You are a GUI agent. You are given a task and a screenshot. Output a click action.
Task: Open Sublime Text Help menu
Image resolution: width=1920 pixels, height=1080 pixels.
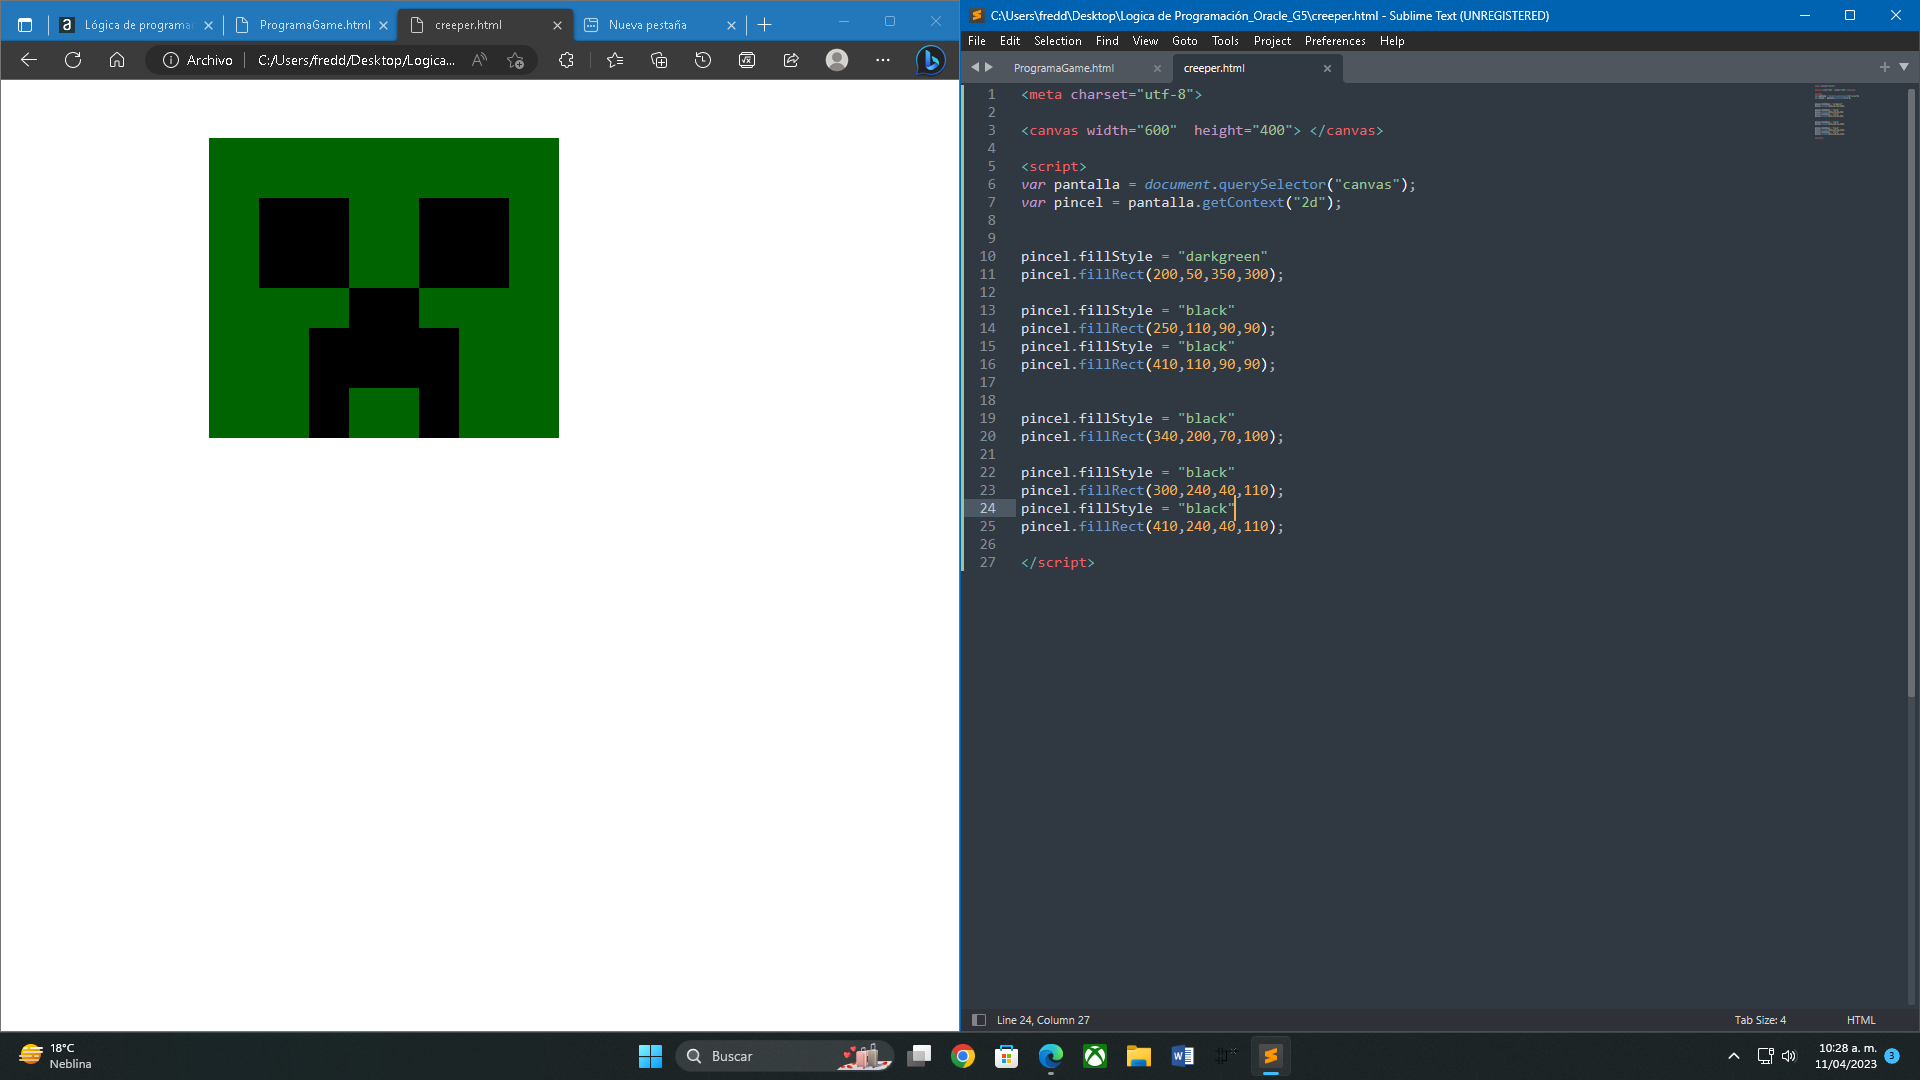click(x=1392, y=41)
